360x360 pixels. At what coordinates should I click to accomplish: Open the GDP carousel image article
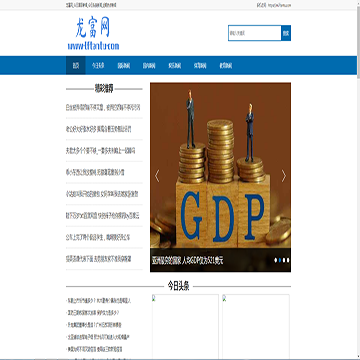click(220, 165)
